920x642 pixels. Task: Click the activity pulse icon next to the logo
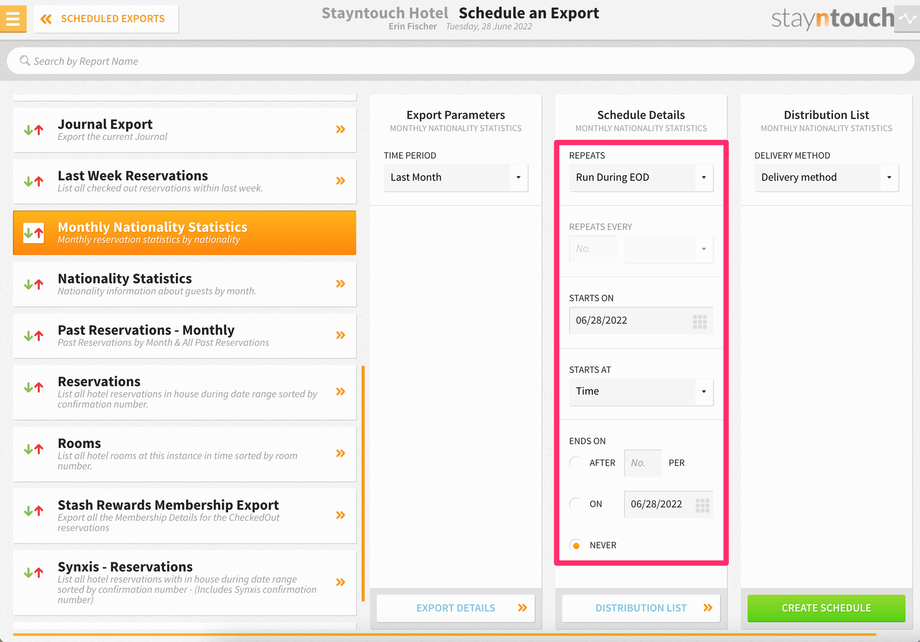coord(907,19)
